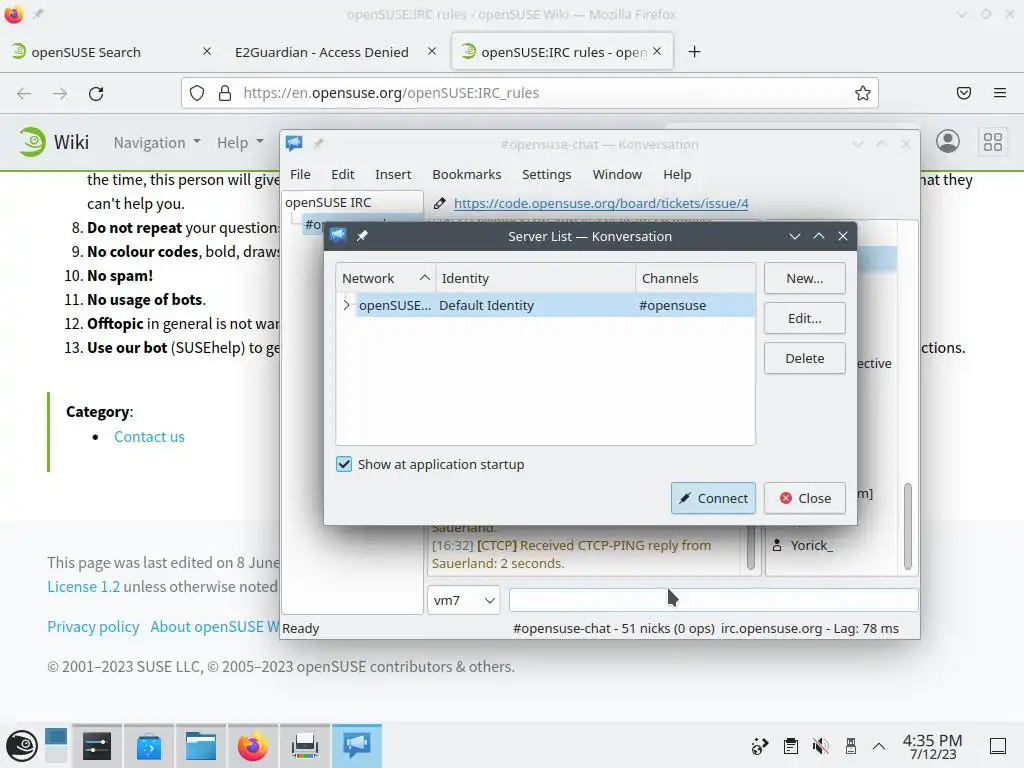Open Discover software center from taskbar
The height and width of the screenshot is (768, 1024).
tap(148, 746)
